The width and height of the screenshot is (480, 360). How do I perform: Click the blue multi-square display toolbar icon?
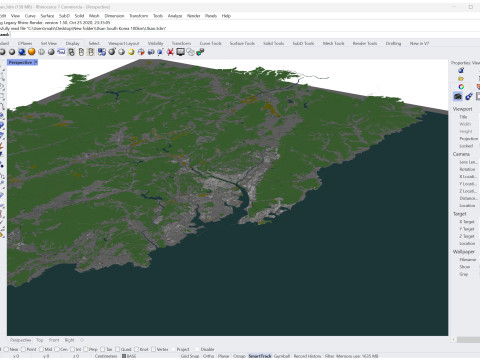tap(102, 52)
